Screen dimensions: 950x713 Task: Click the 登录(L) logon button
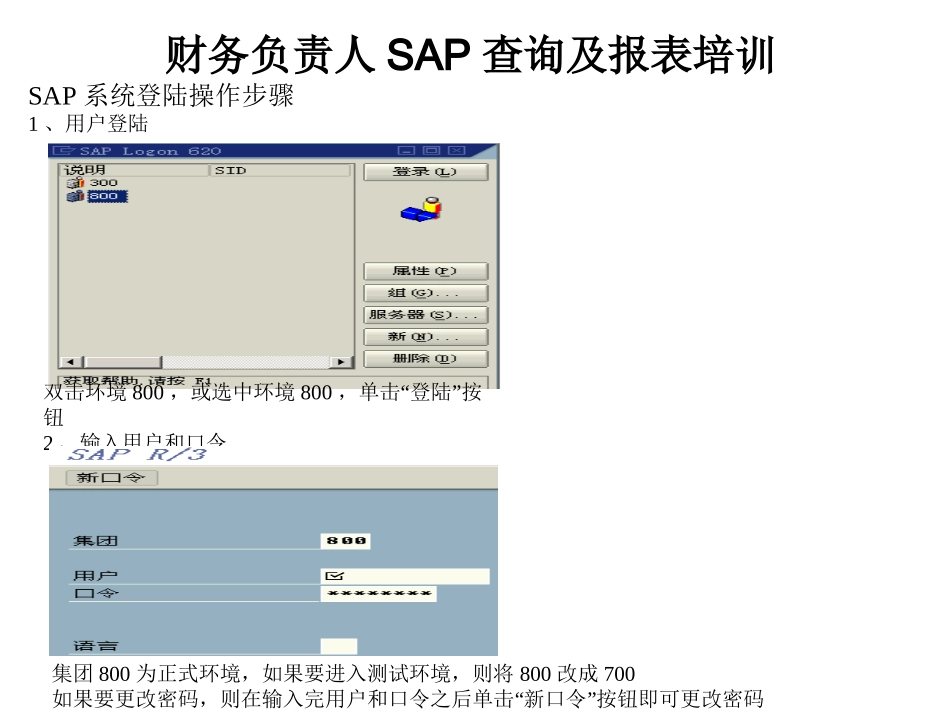(x=425, y=172)
